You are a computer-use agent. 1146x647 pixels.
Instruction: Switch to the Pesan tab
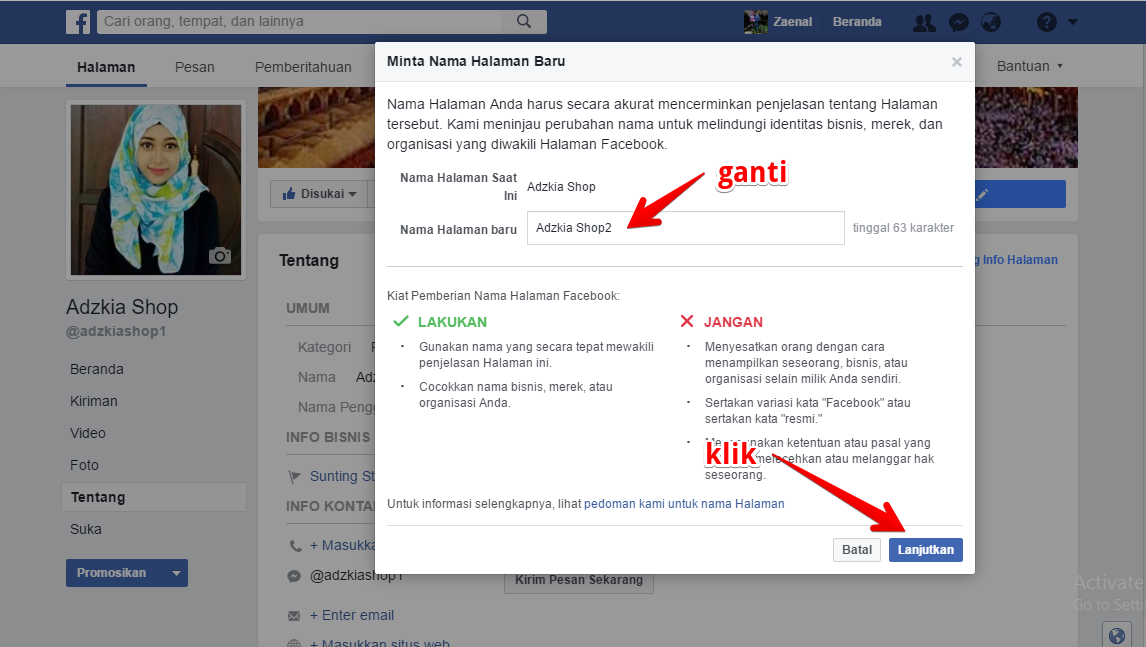pyautogui.click(x=194, y=67)
